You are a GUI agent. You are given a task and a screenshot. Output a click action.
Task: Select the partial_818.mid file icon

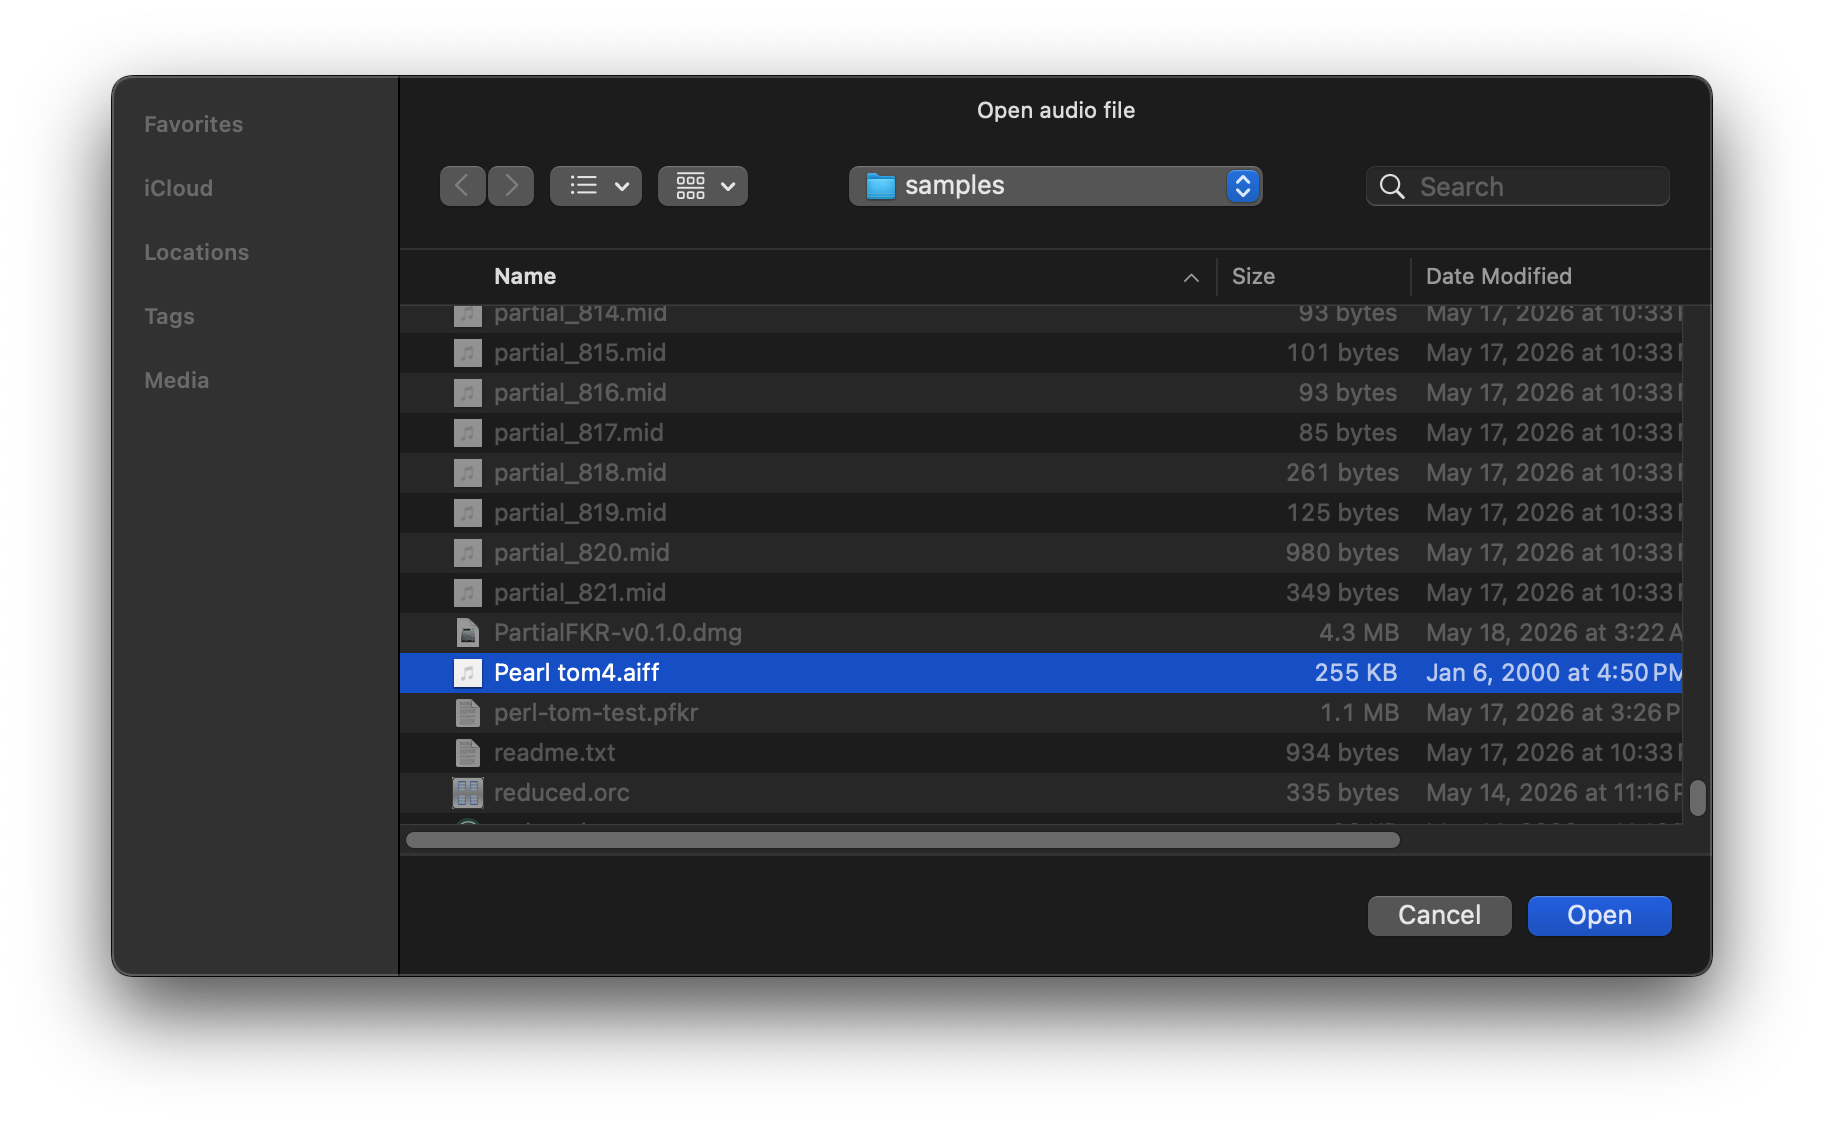tap(467, 473)
